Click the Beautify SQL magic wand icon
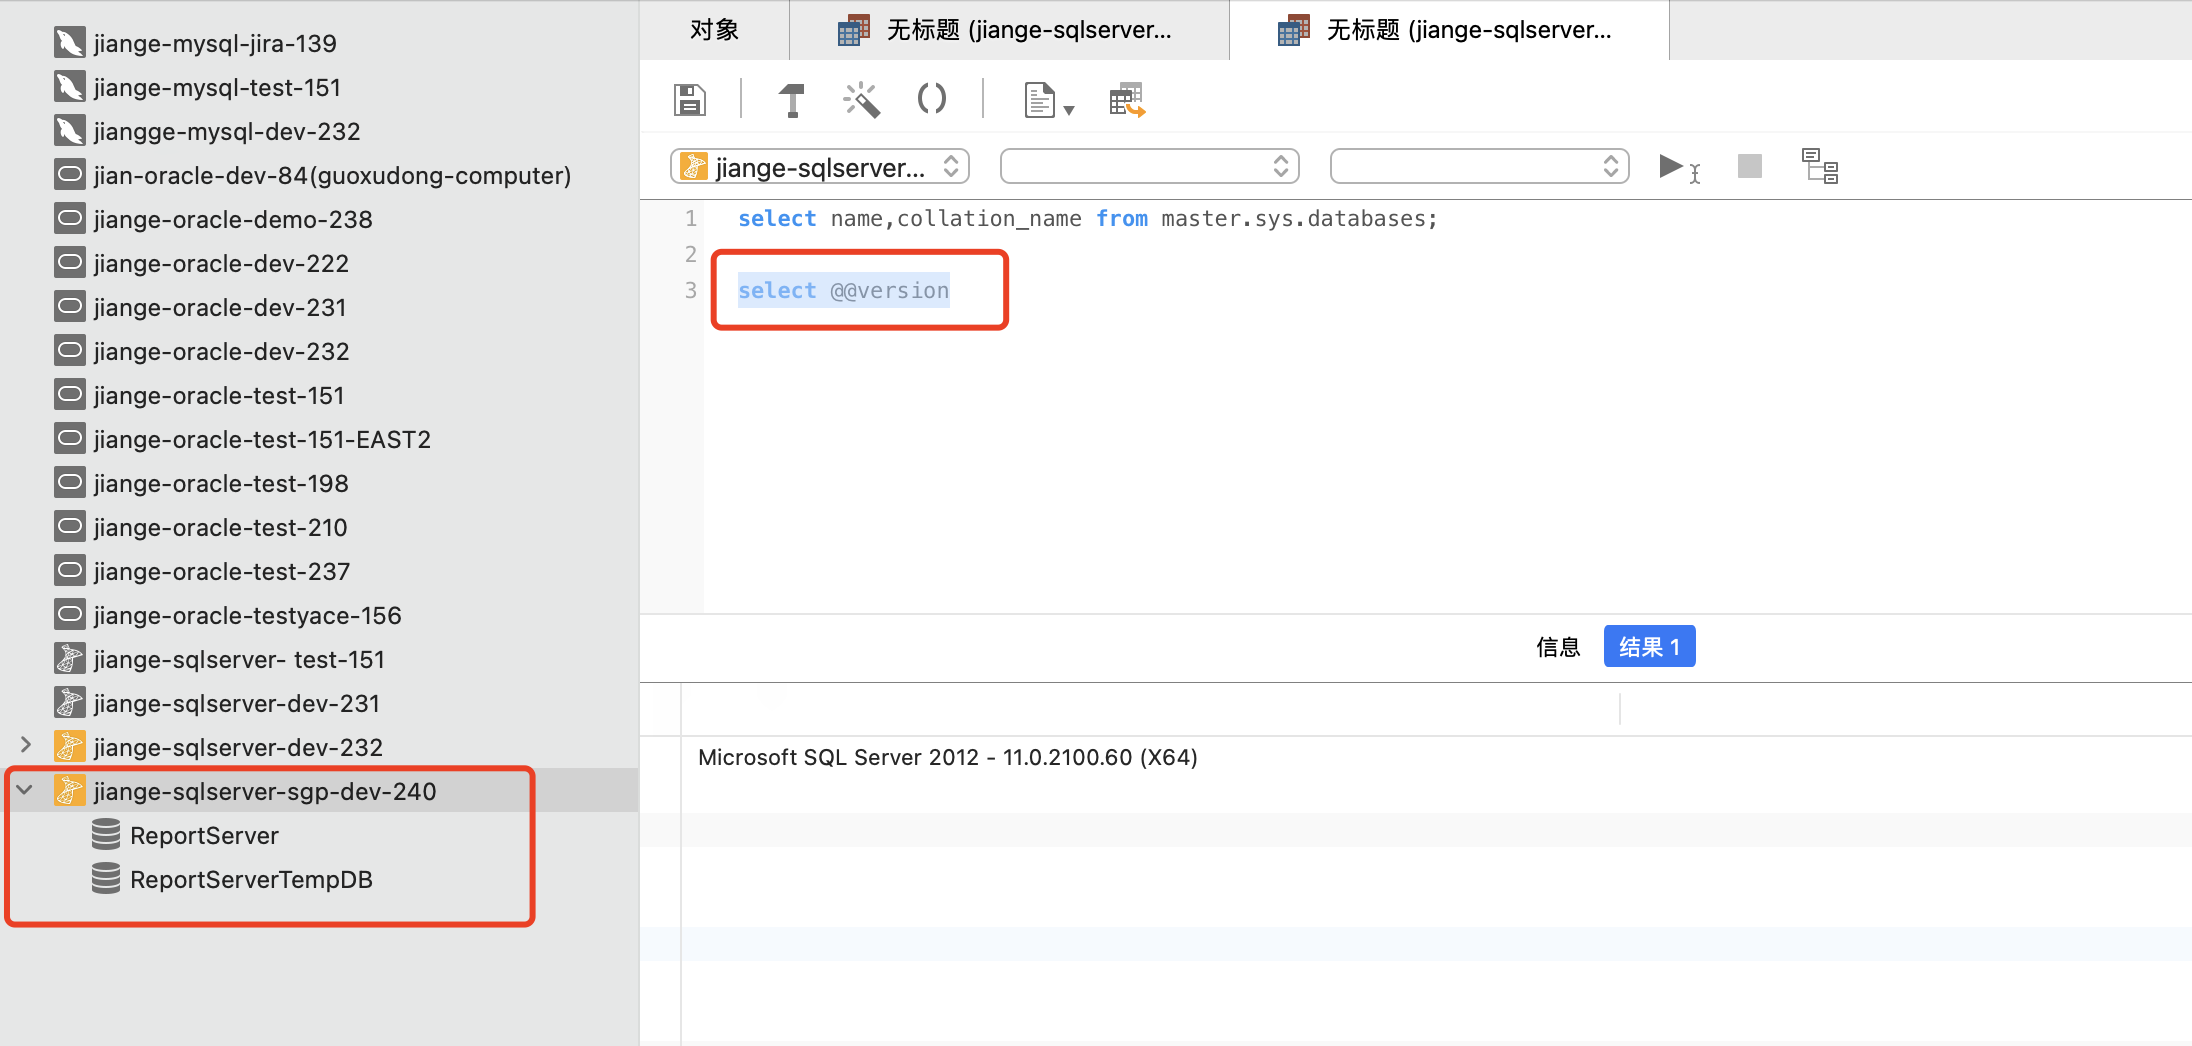 [x=861, y=100]
